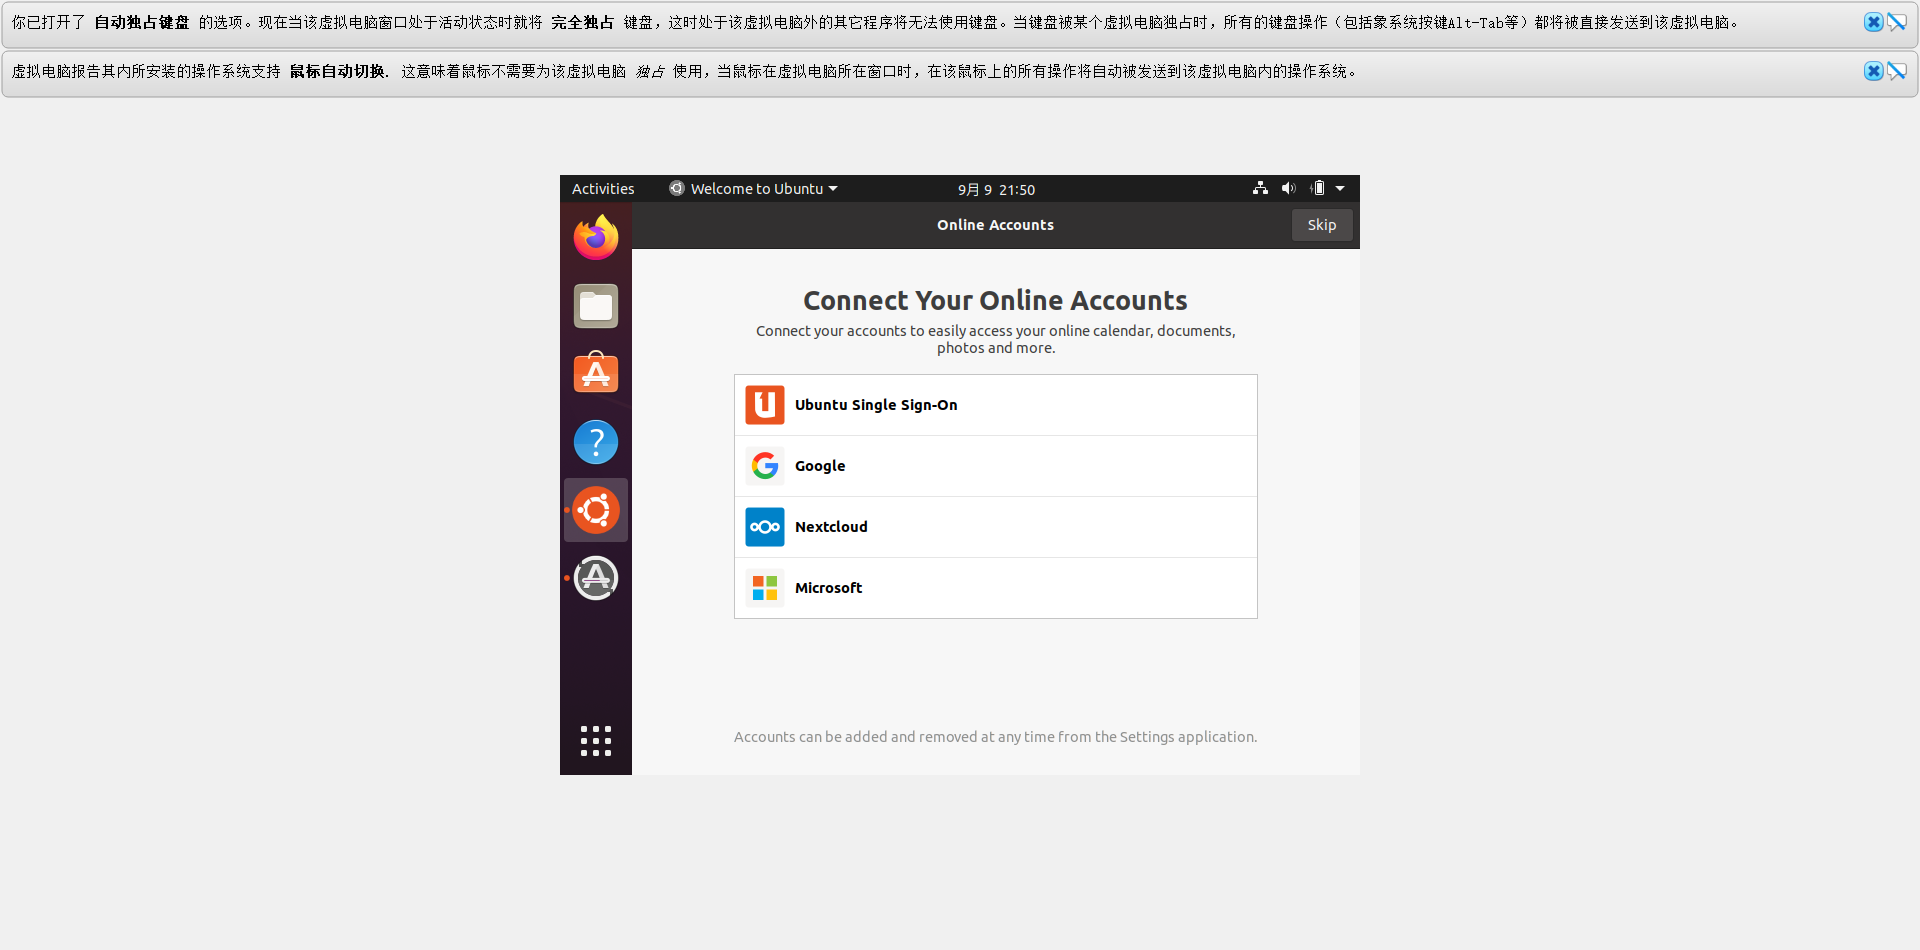The height and width of the screenshot is (950, 1920).
Task: Click the volume speaker icon in top bar
Action: [1288, 188]
